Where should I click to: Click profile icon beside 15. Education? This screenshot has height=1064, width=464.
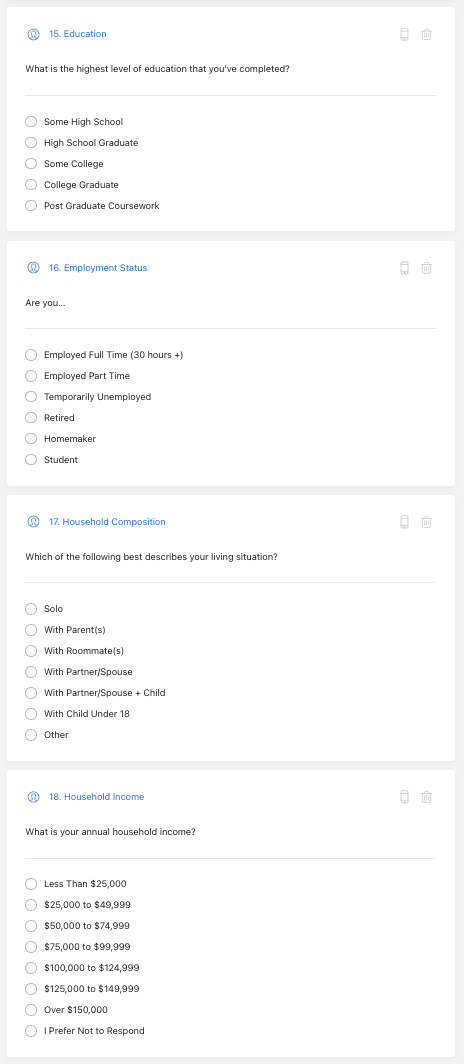[33, 34]
